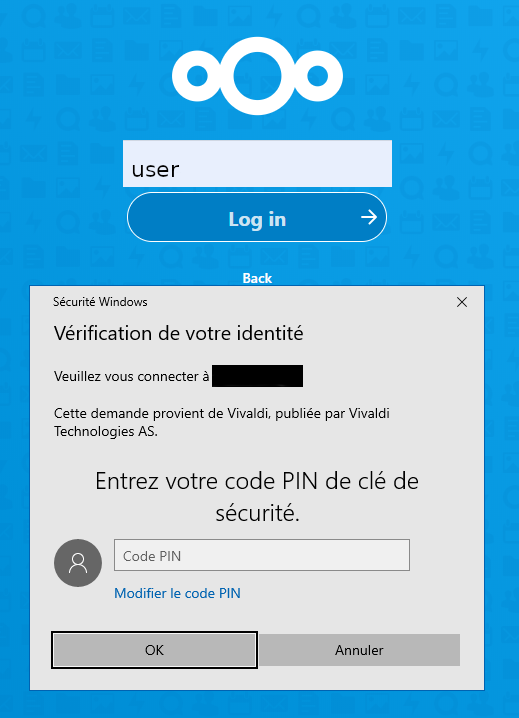Click the Entrez votre code PIN prompt text
The image size is (519, 718).
click(257, 497)
